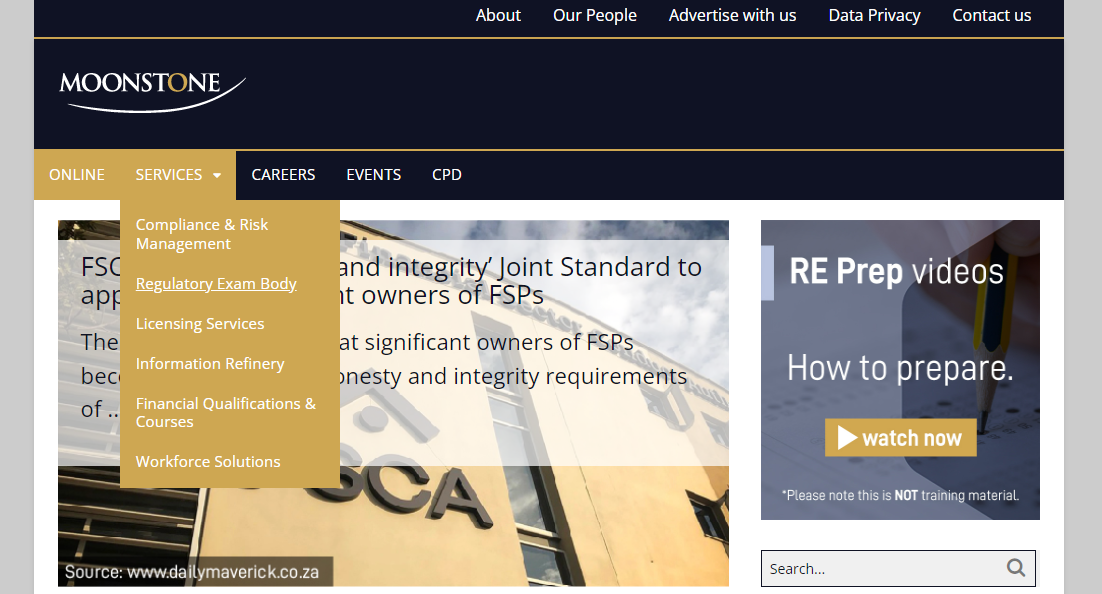Screen dimensions: 1102x594
Task: Select Compliance & Risk Management
Action: point(202,233)
